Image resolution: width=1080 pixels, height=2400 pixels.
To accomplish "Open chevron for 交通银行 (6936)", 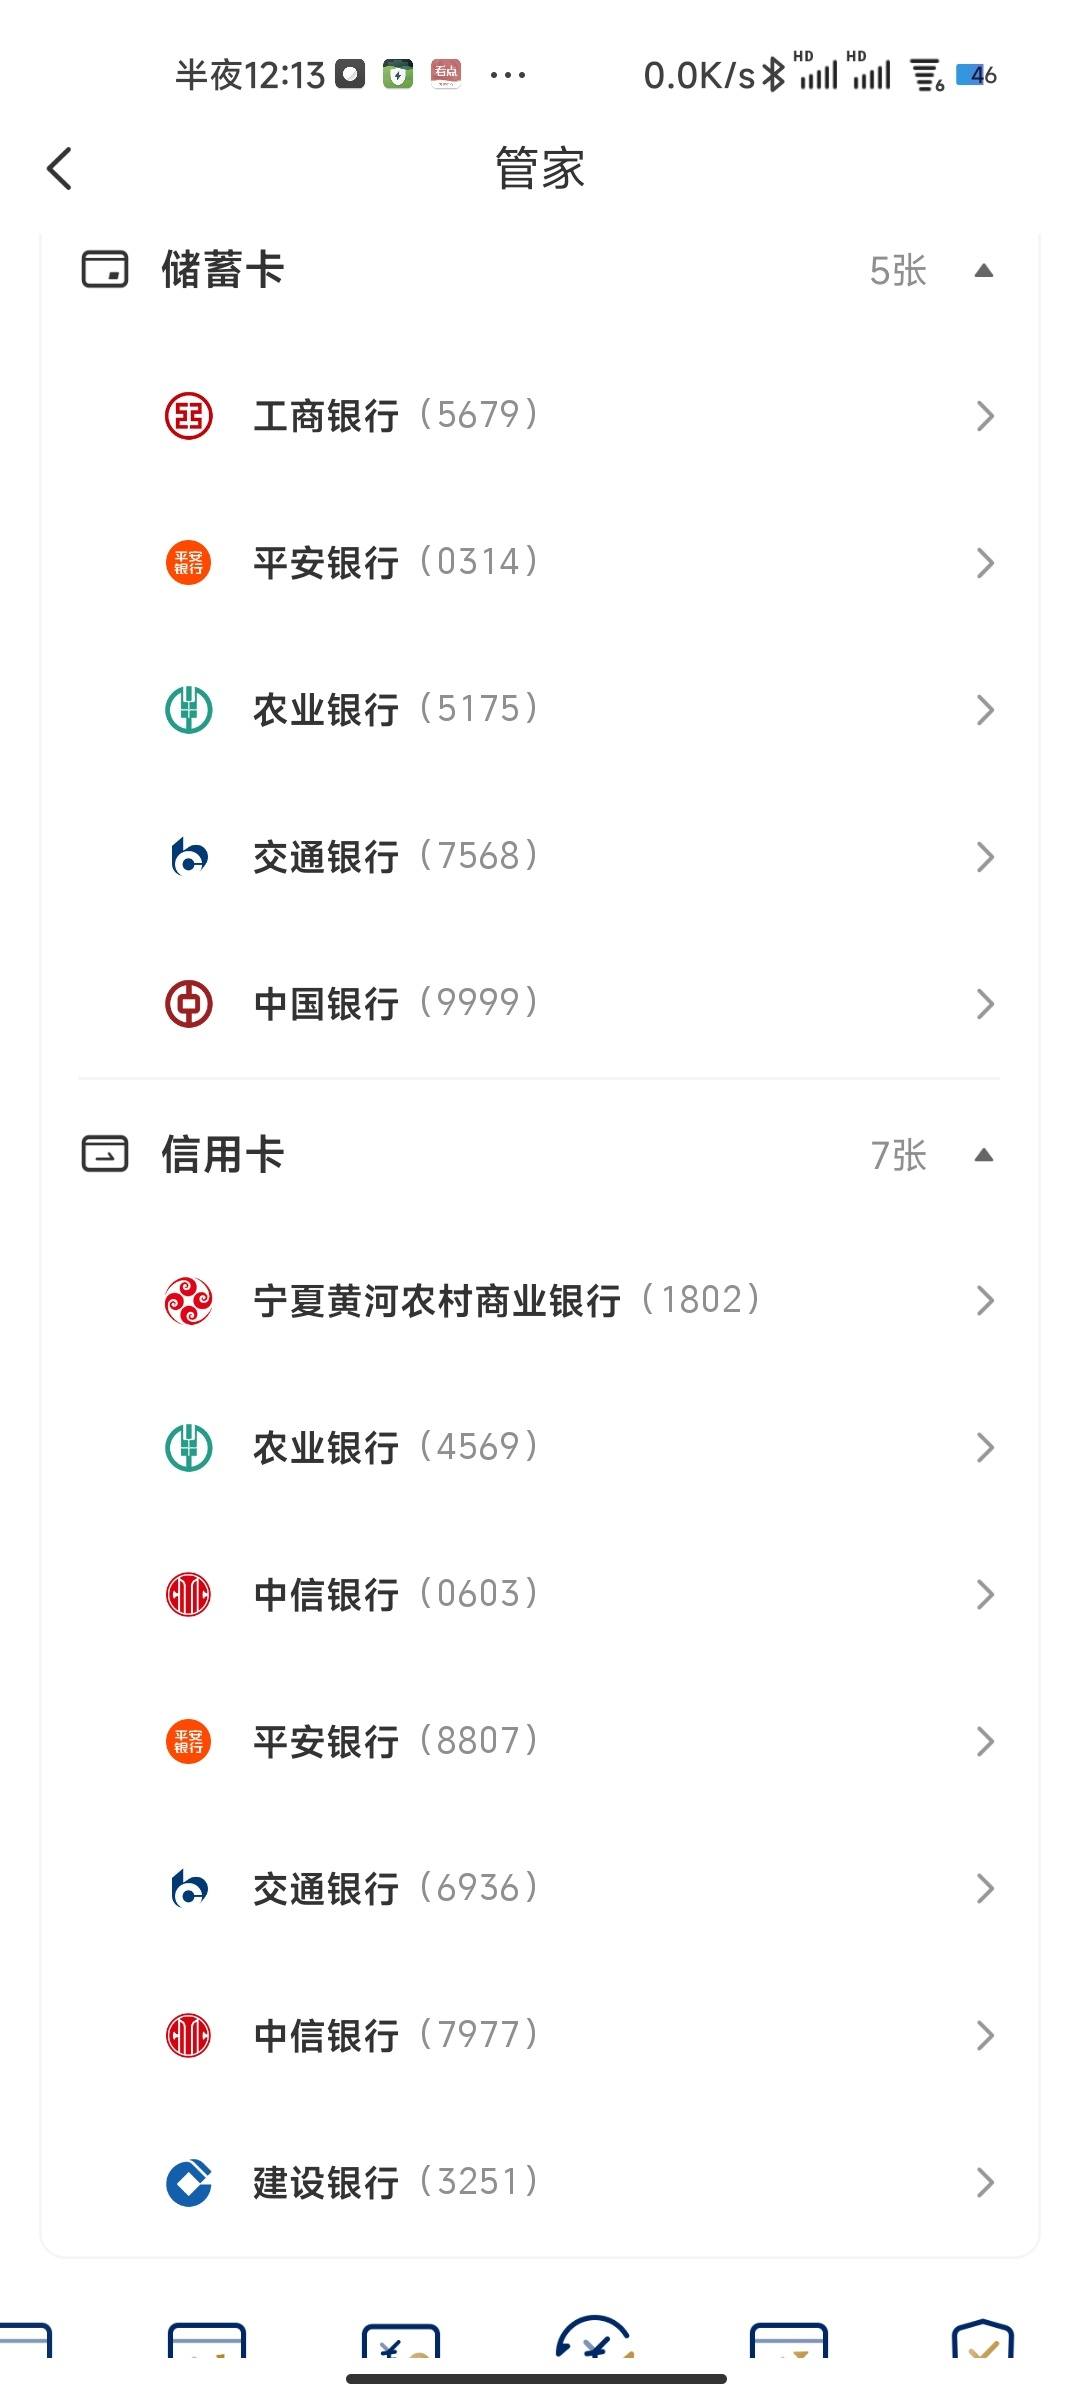I will (x=985, y=1888).
